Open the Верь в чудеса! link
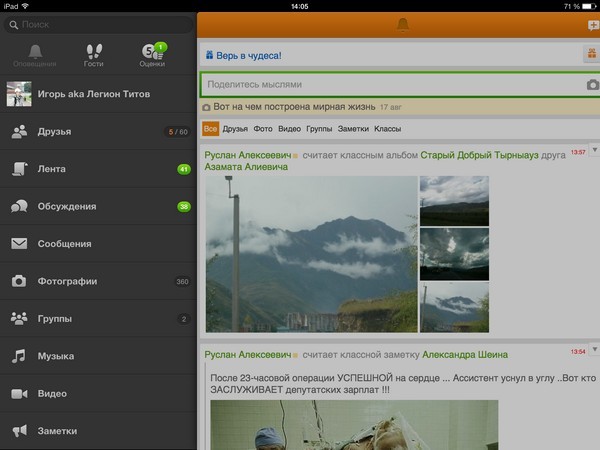This screenshot has width=600, height=450. pos(248,56)
